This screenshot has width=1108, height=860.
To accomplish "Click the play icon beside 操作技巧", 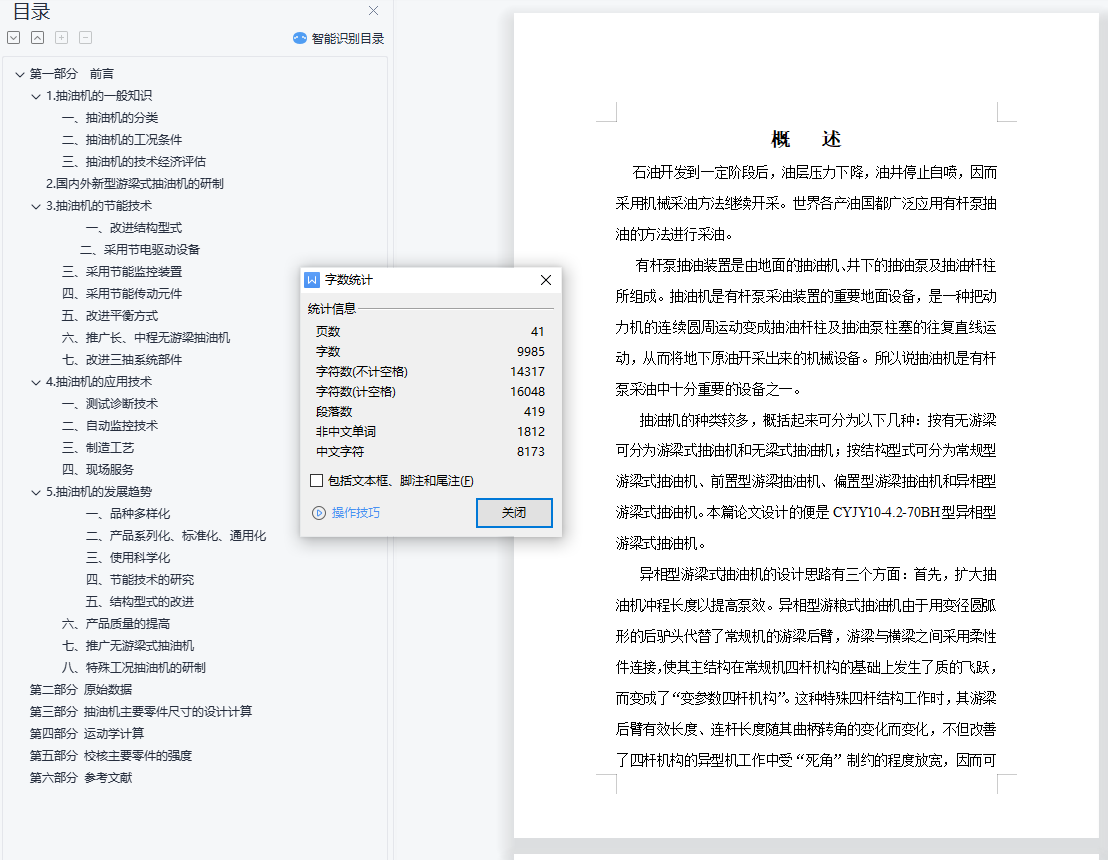I will [319, 513].
